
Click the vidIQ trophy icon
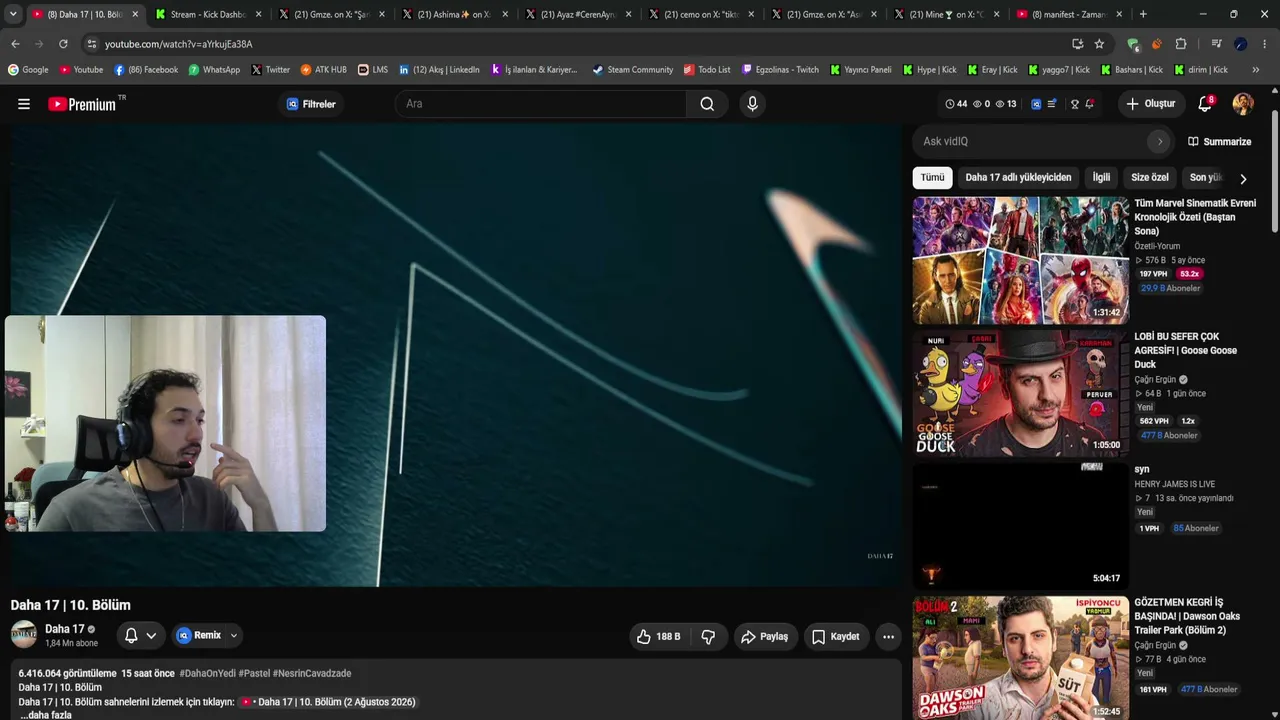[1075, 104]
